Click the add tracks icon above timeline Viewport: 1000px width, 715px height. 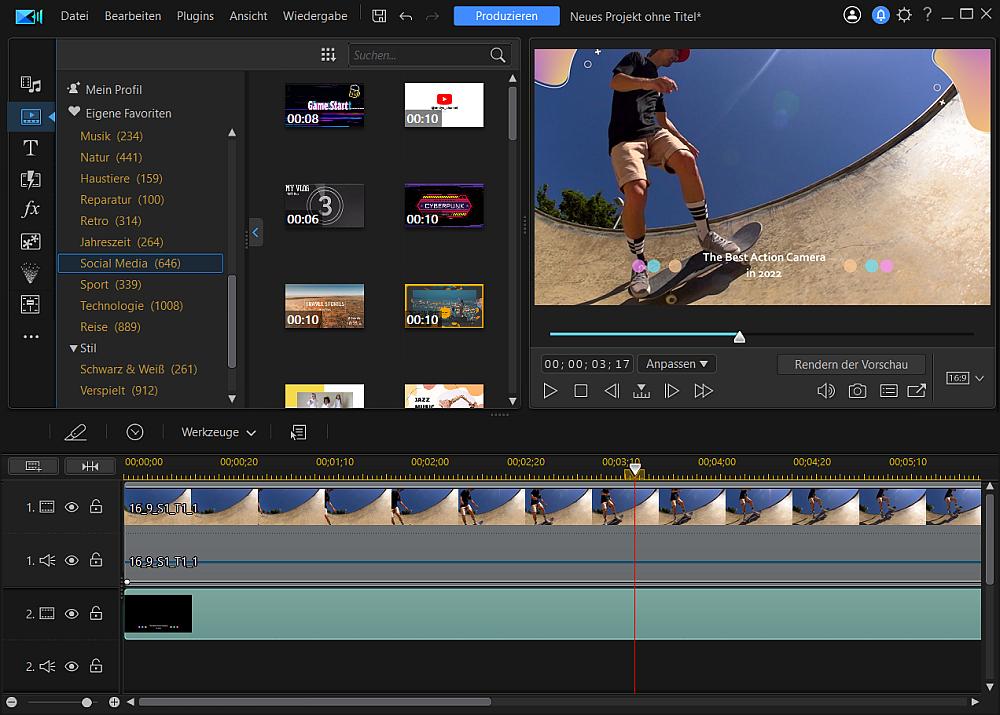(x=33, y=466)
